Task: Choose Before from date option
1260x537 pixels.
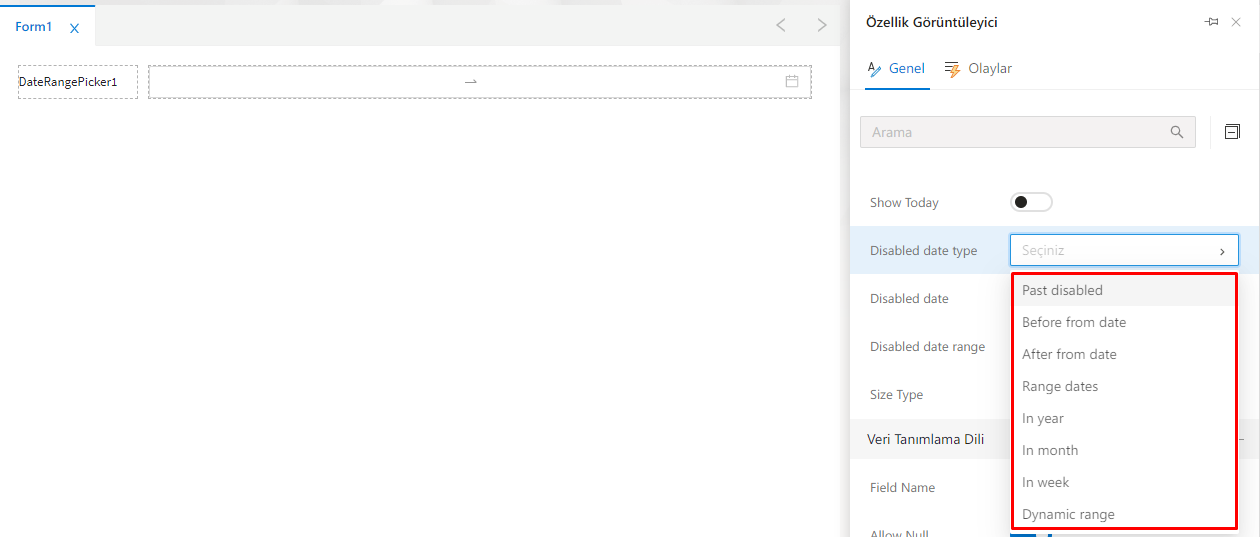Action: pos(1074,322)
